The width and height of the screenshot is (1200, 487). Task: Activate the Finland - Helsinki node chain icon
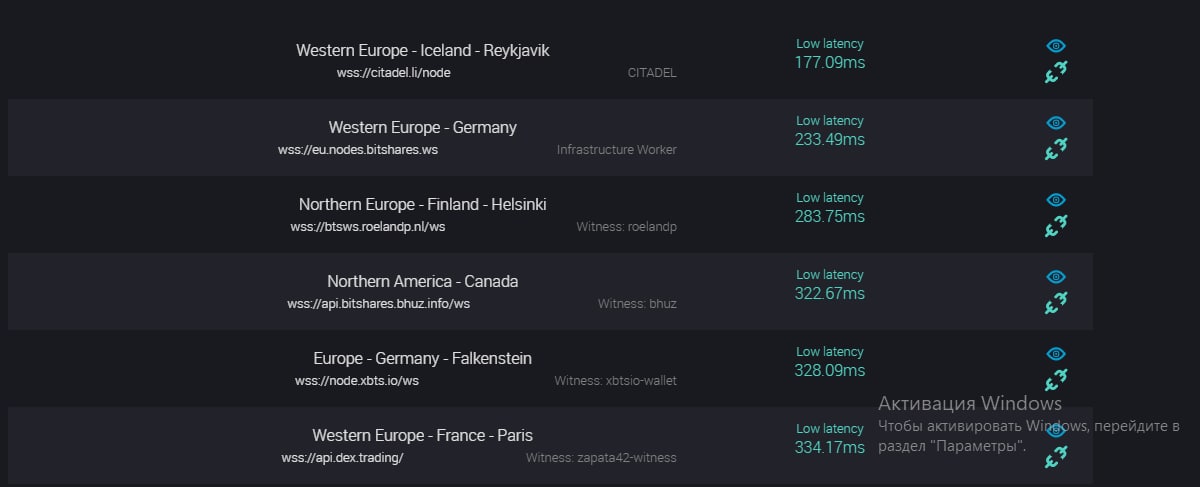pos(1056,226)
